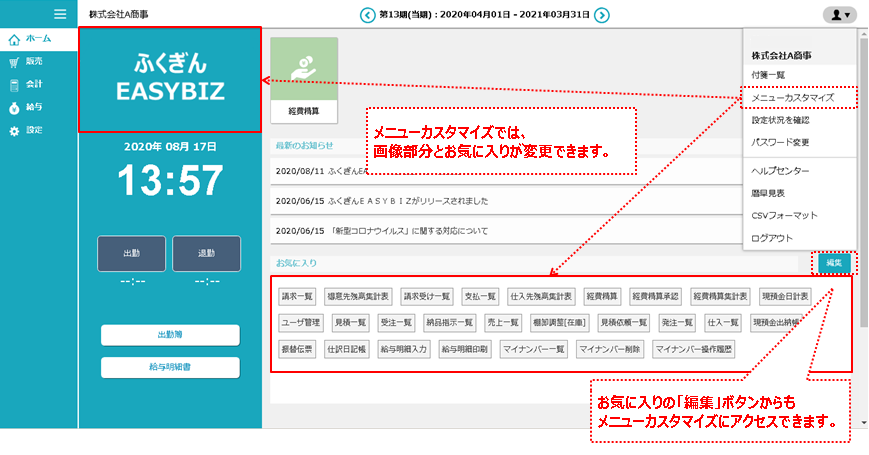Click the 棚卸調整[在庫] favorite button

coord(560,323)
